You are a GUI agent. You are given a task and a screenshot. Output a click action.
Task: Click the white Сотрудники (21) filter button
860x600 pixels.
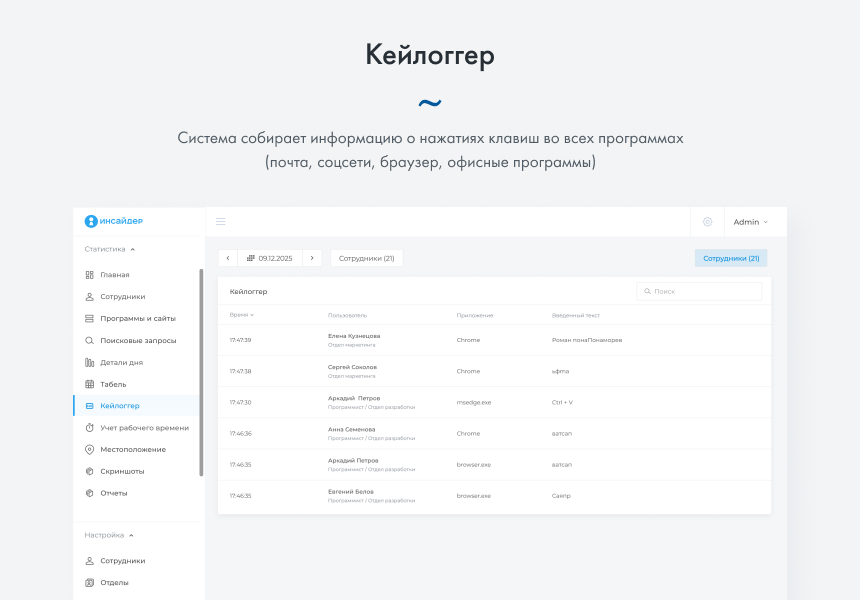point(366,258)
